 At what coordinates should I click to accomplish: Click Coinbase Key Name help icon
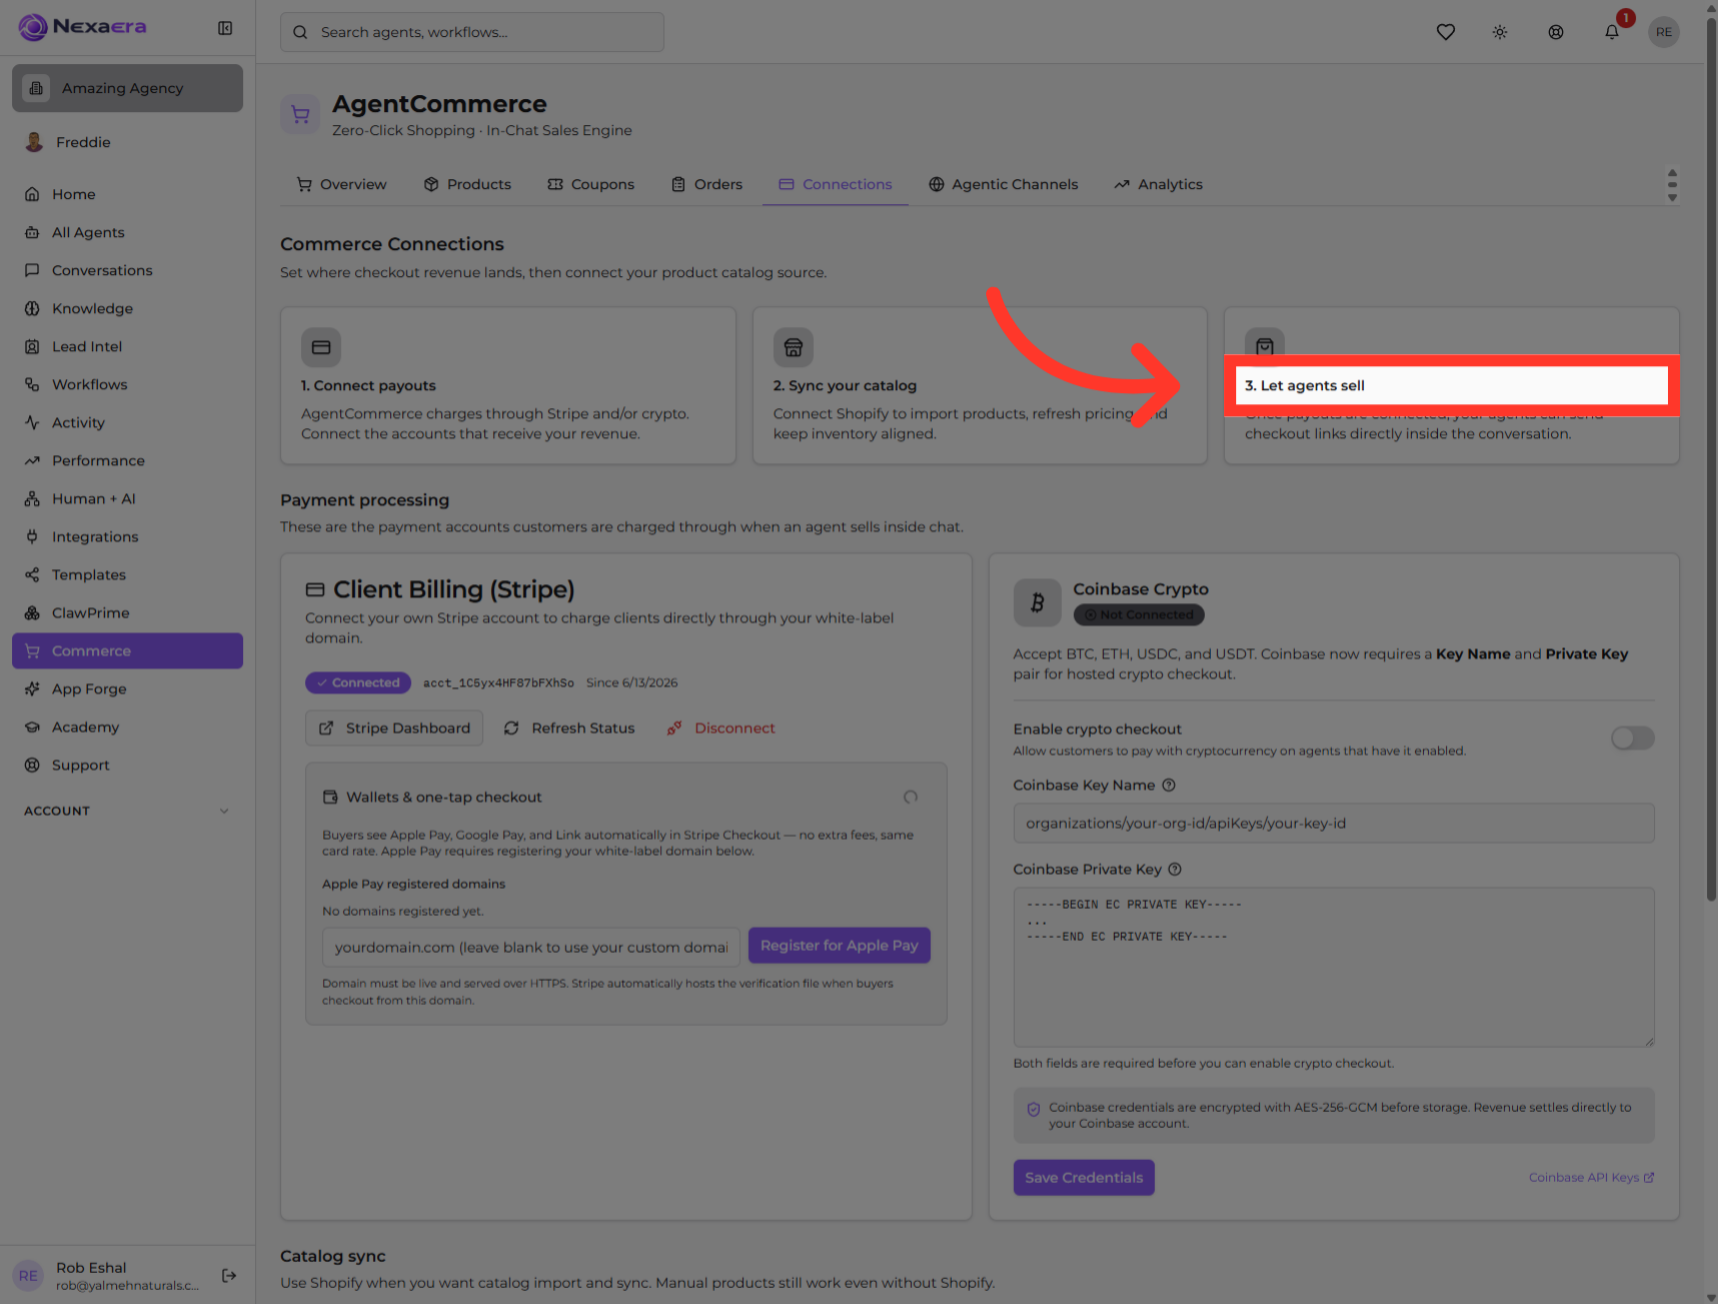point(1169,785)
